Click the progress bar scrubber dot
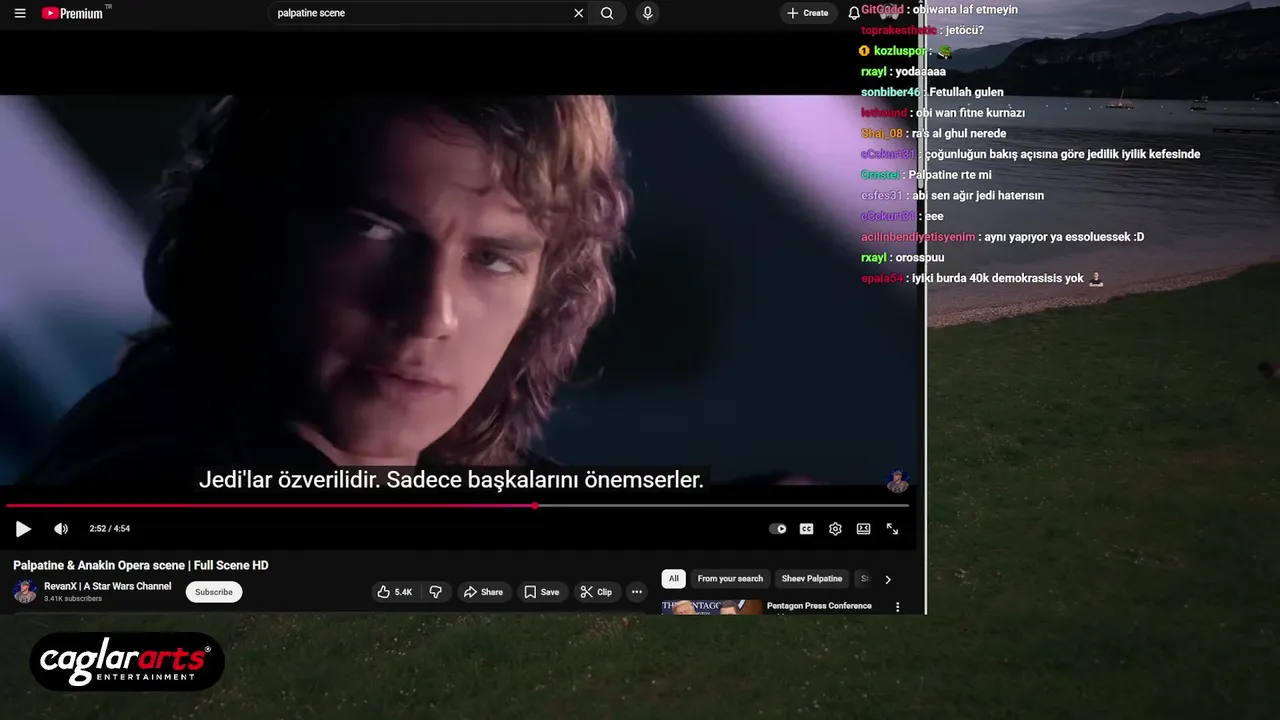 tap(535, 506)
